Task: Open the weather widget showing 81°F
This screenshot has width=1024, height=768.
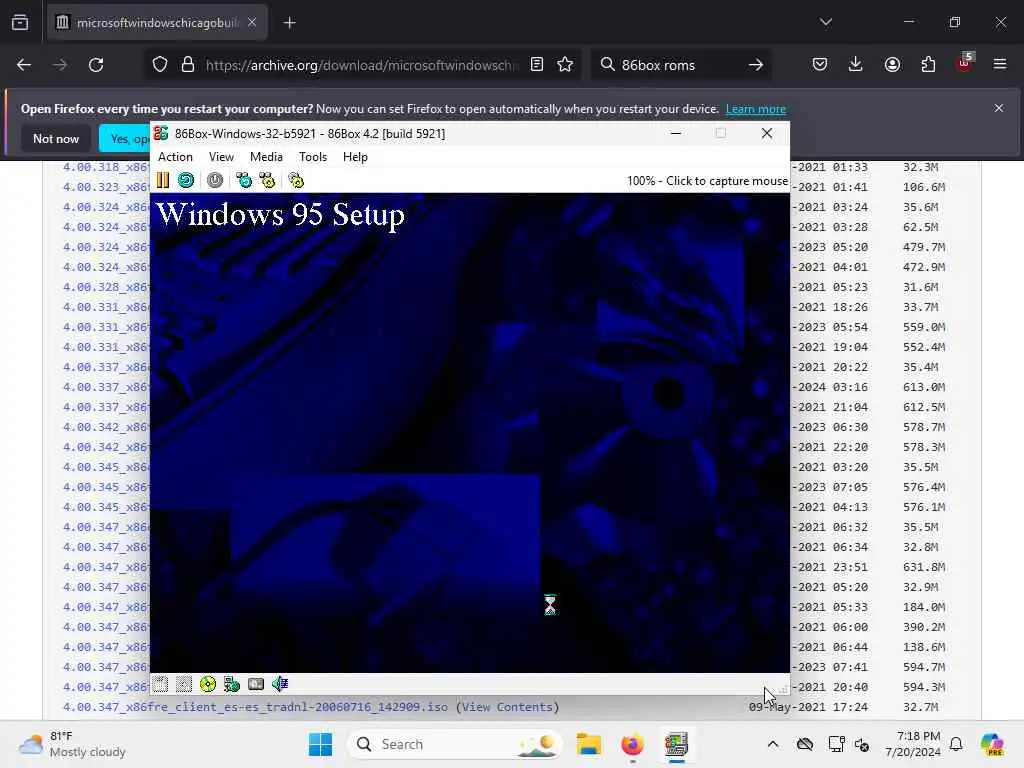Action: (x=72, y=744)
